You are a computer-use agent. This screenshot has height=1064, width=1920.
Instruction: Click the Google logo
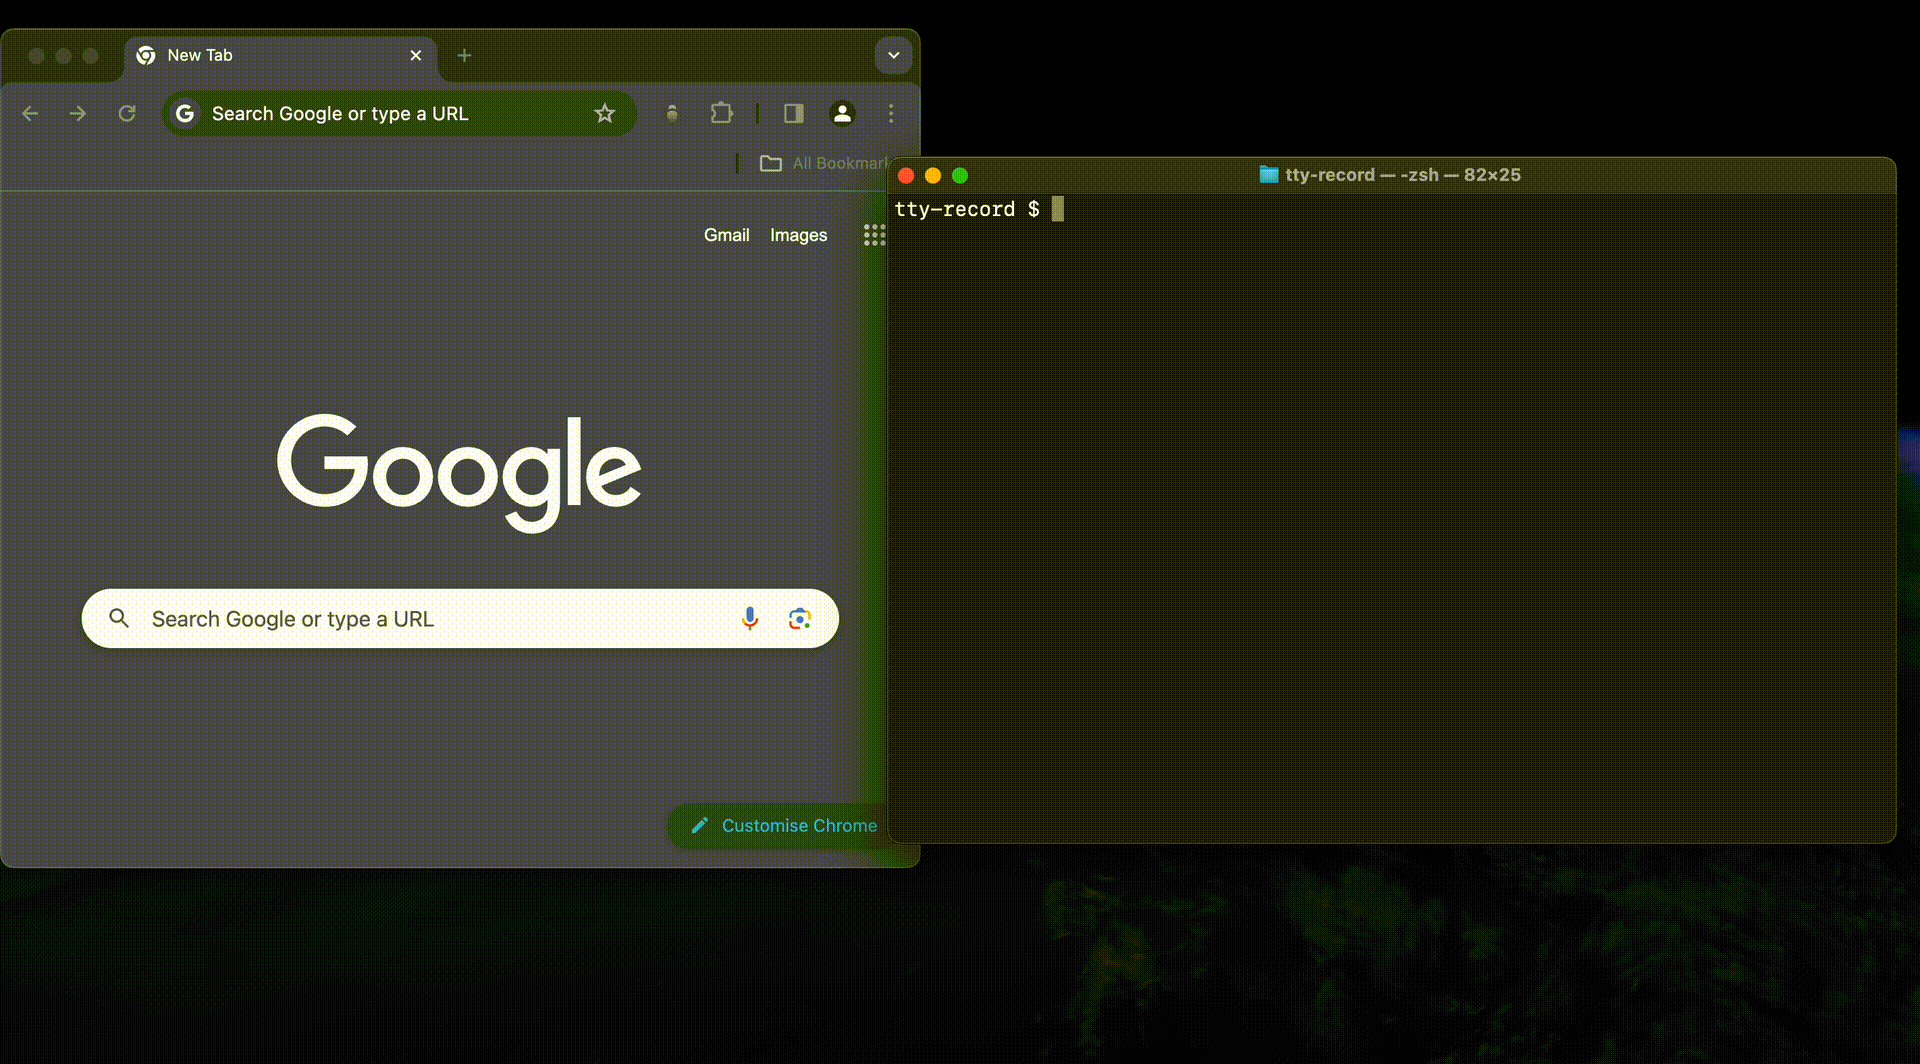459,472
